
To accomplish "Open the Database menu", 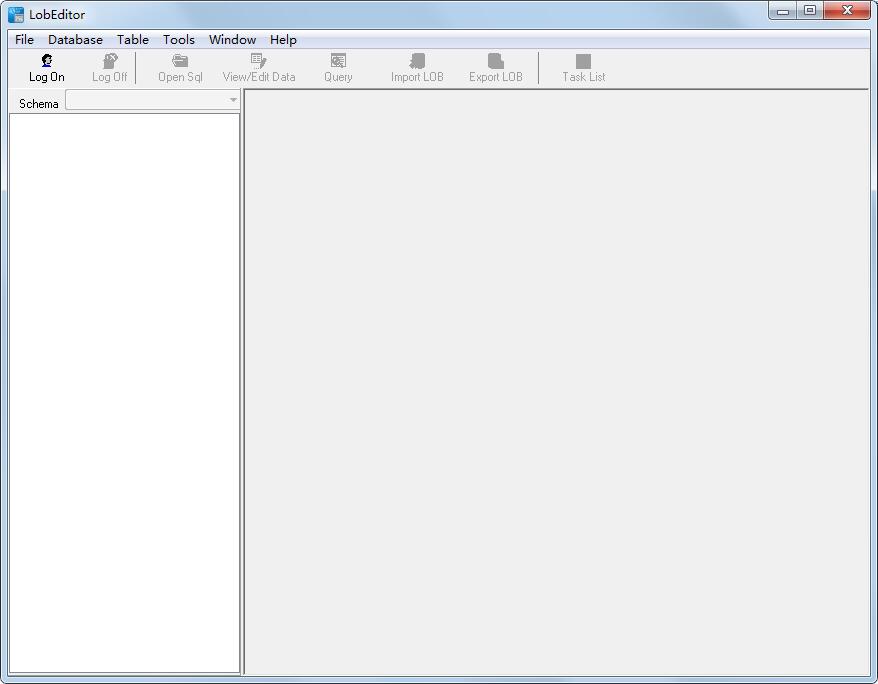I will click(x=74, y=40).
